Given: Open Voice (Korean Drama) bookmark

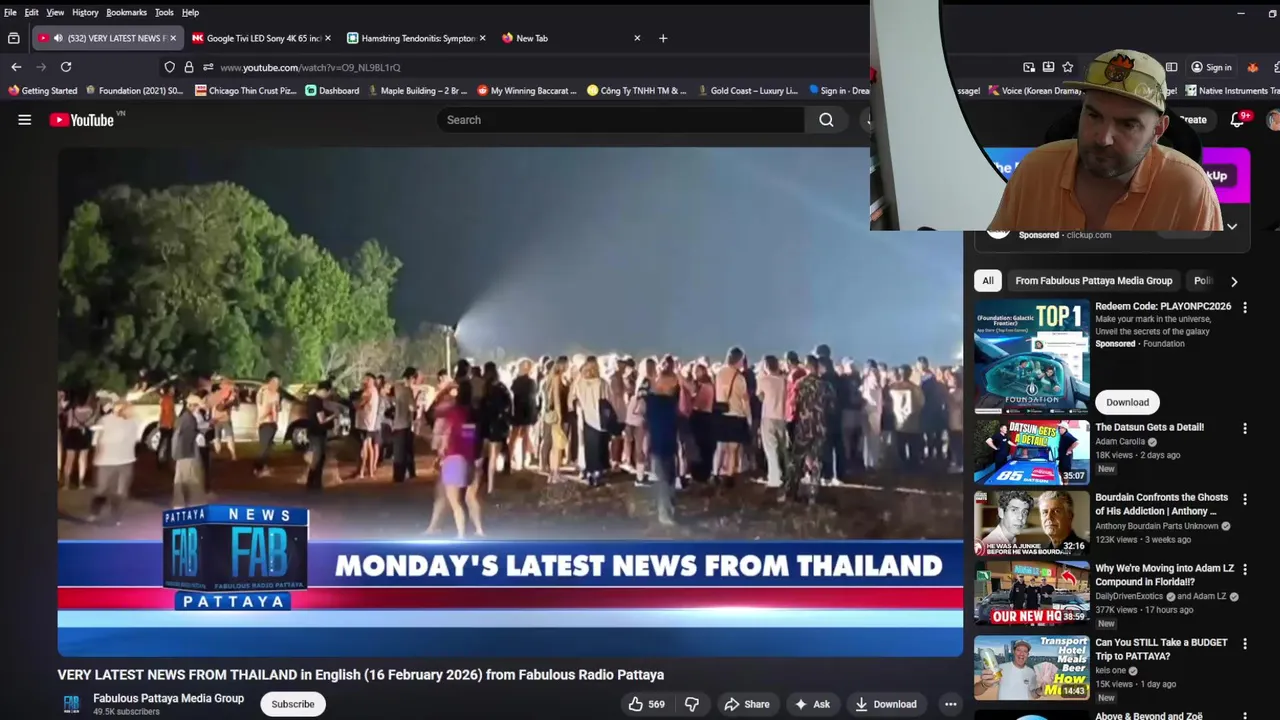Looking at the screenshot, I should [1035, 90].
